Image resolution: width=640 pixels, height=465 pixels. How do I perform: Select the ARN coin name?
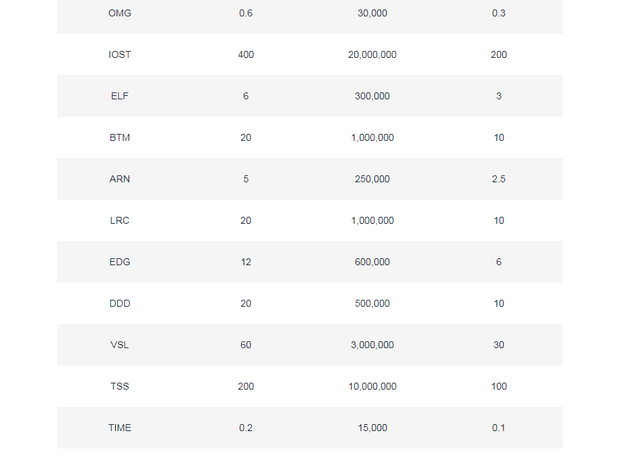120,179
